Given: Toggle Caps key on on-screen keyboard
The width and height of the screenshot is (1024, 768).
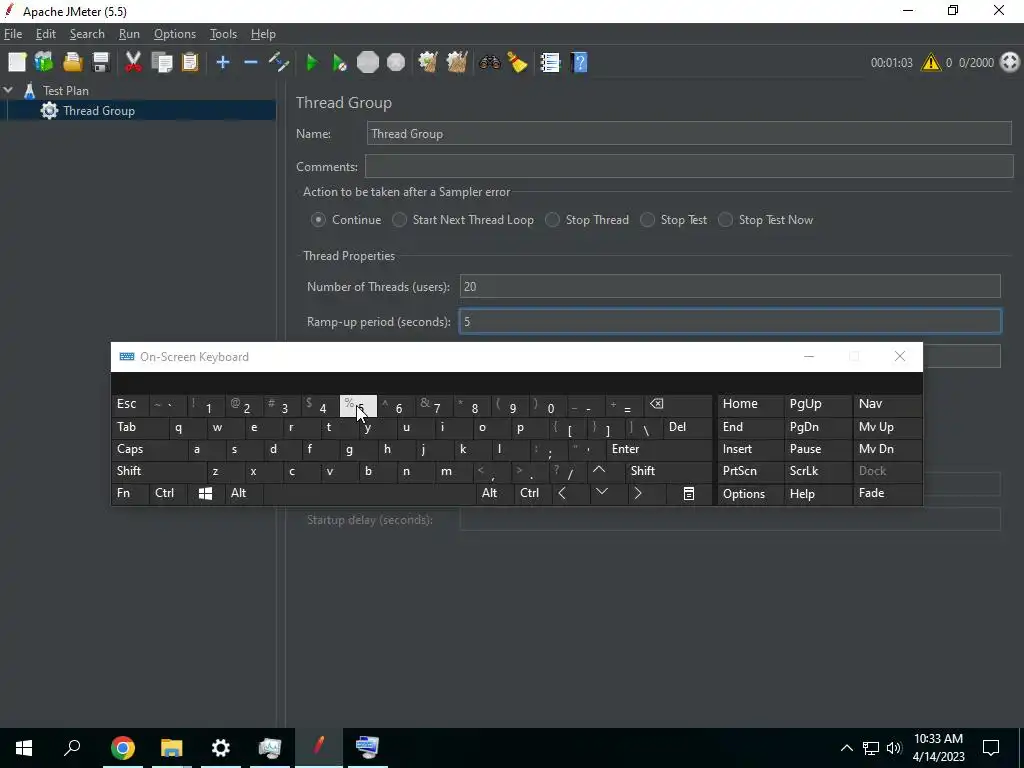Looking at the screenshot, I should coord(149,449).
